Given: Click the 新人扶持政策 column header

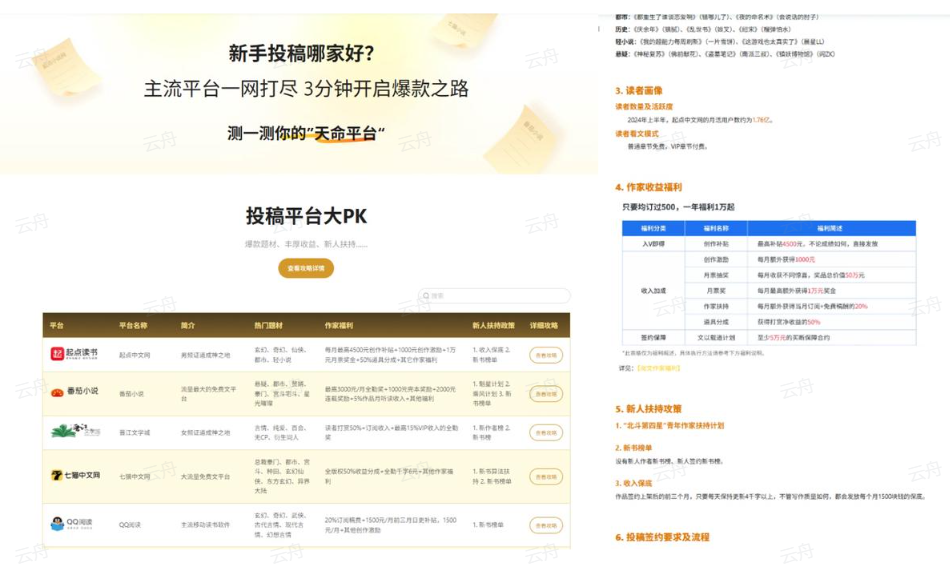Looking at the screenshot, I should pos(494,325).
